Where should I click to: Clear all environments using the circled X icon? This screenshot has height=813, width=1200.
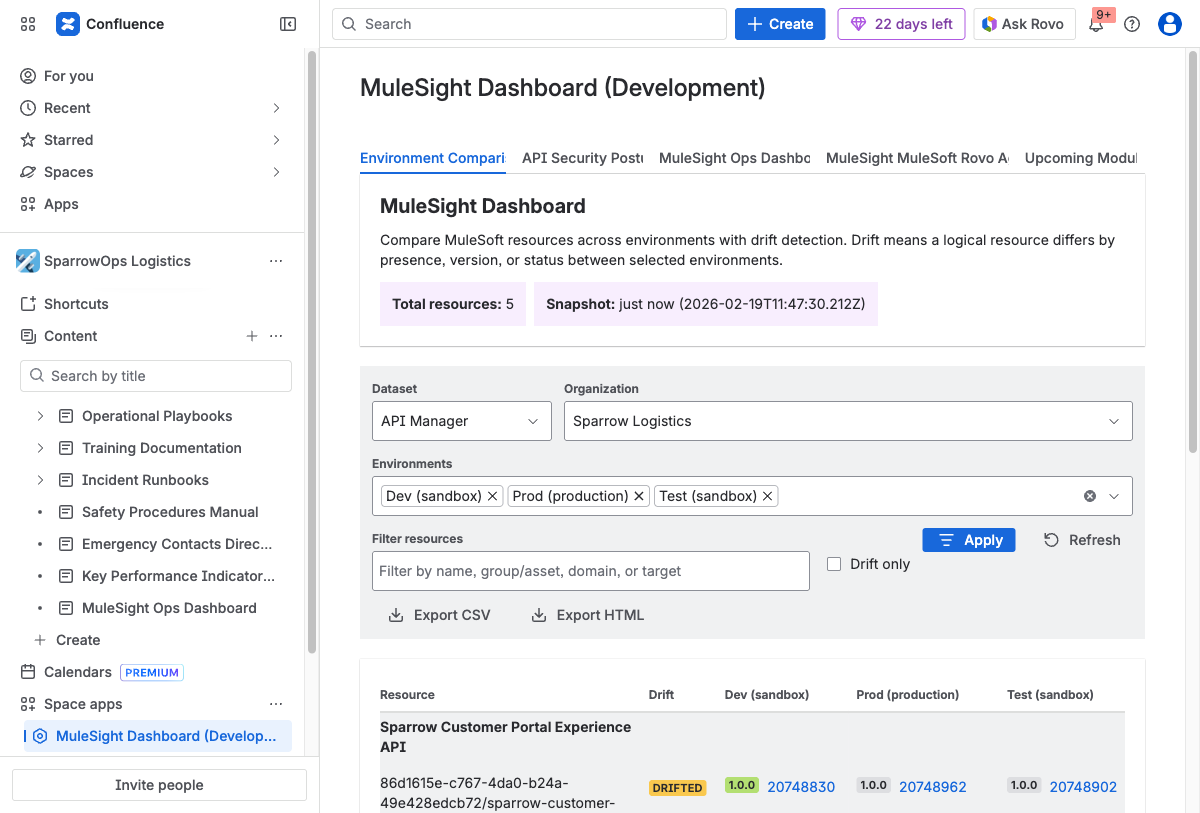point(1090,495)
